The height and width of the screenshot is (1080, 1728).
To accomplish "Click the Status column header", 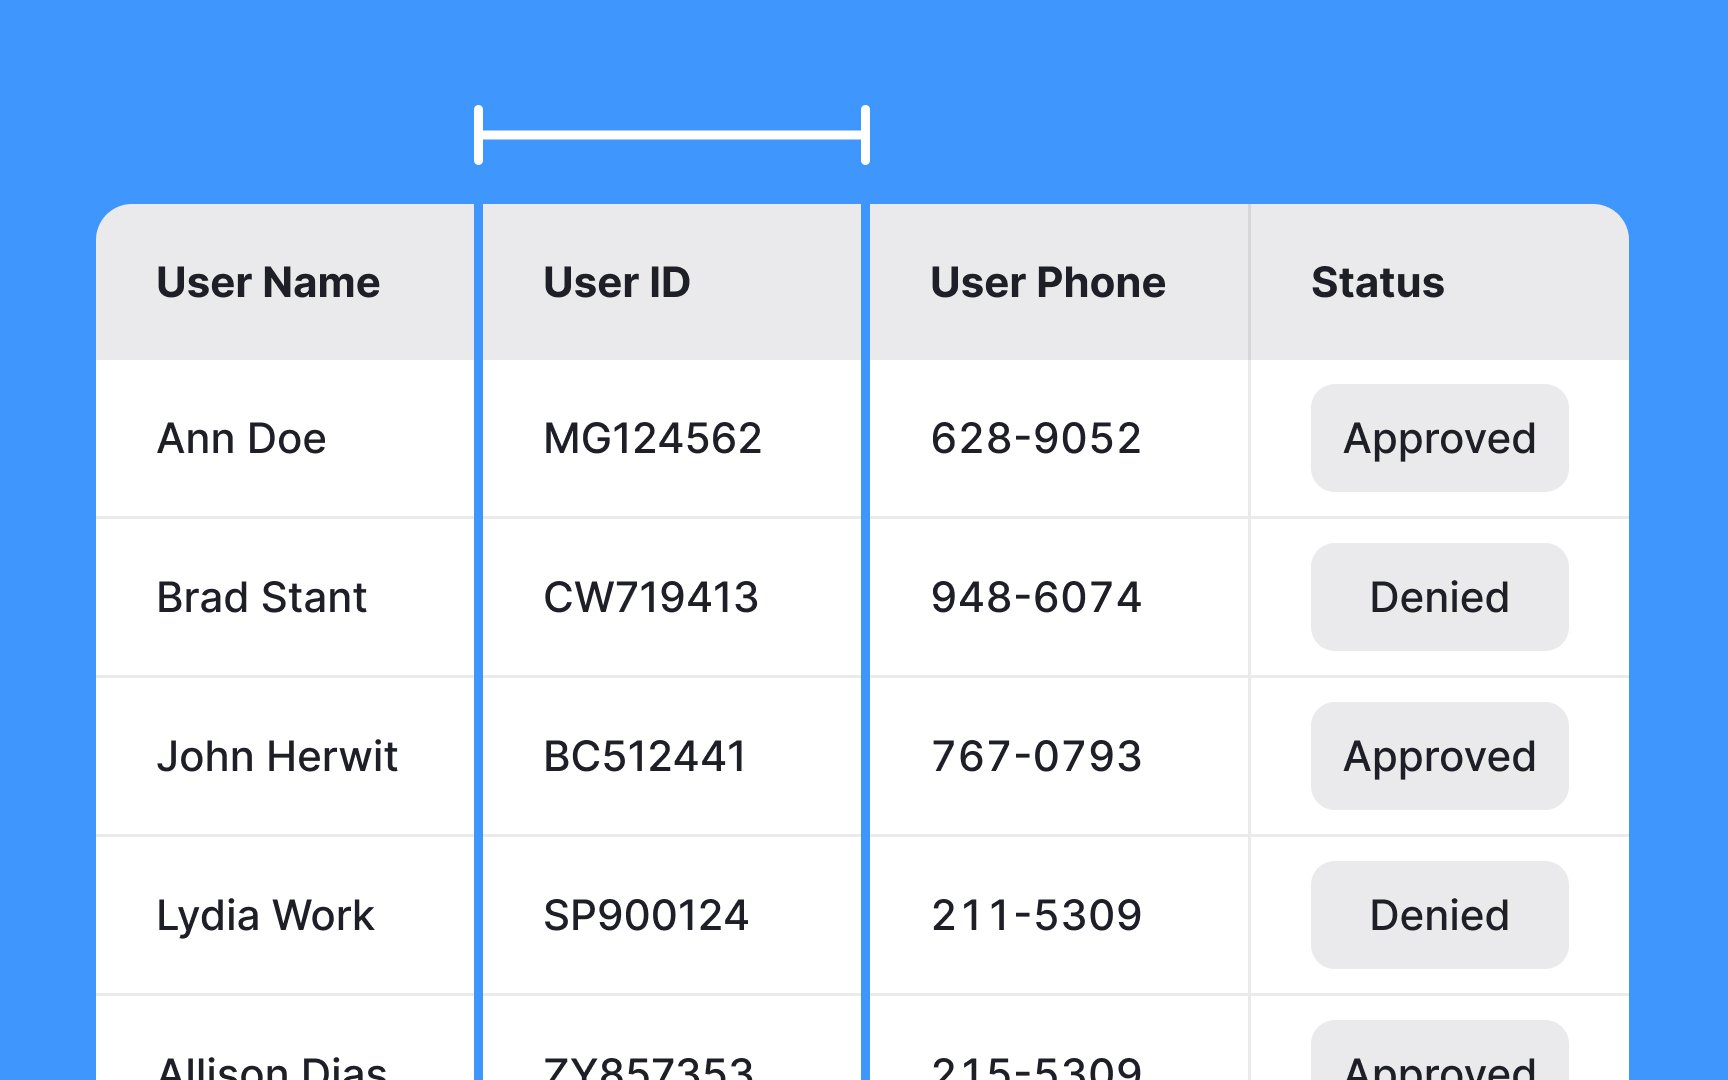I will click(1378, 283).
